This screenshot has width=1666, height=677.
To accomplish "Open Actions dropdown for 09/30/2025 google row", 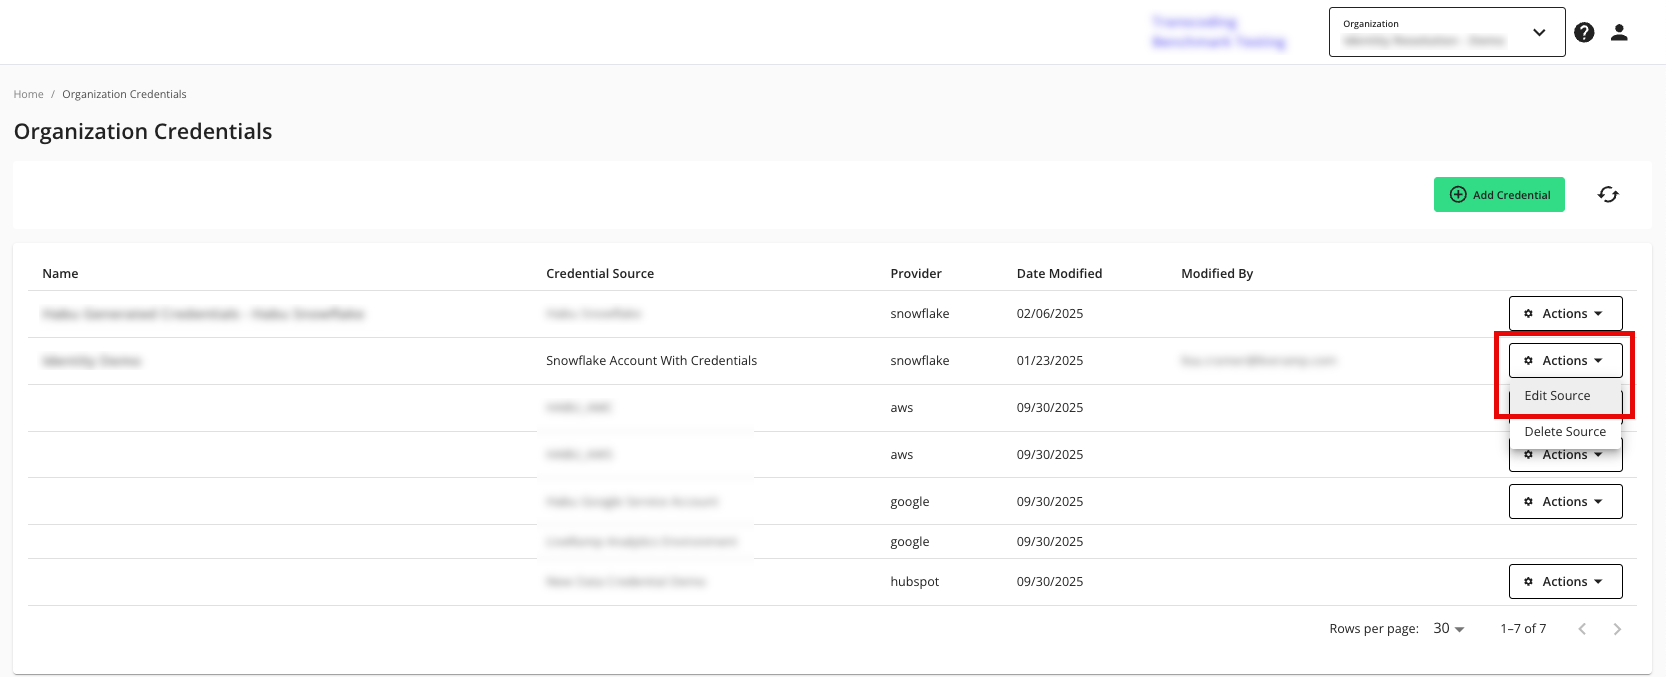I will pyautogui.click(x=1565, y=502).
